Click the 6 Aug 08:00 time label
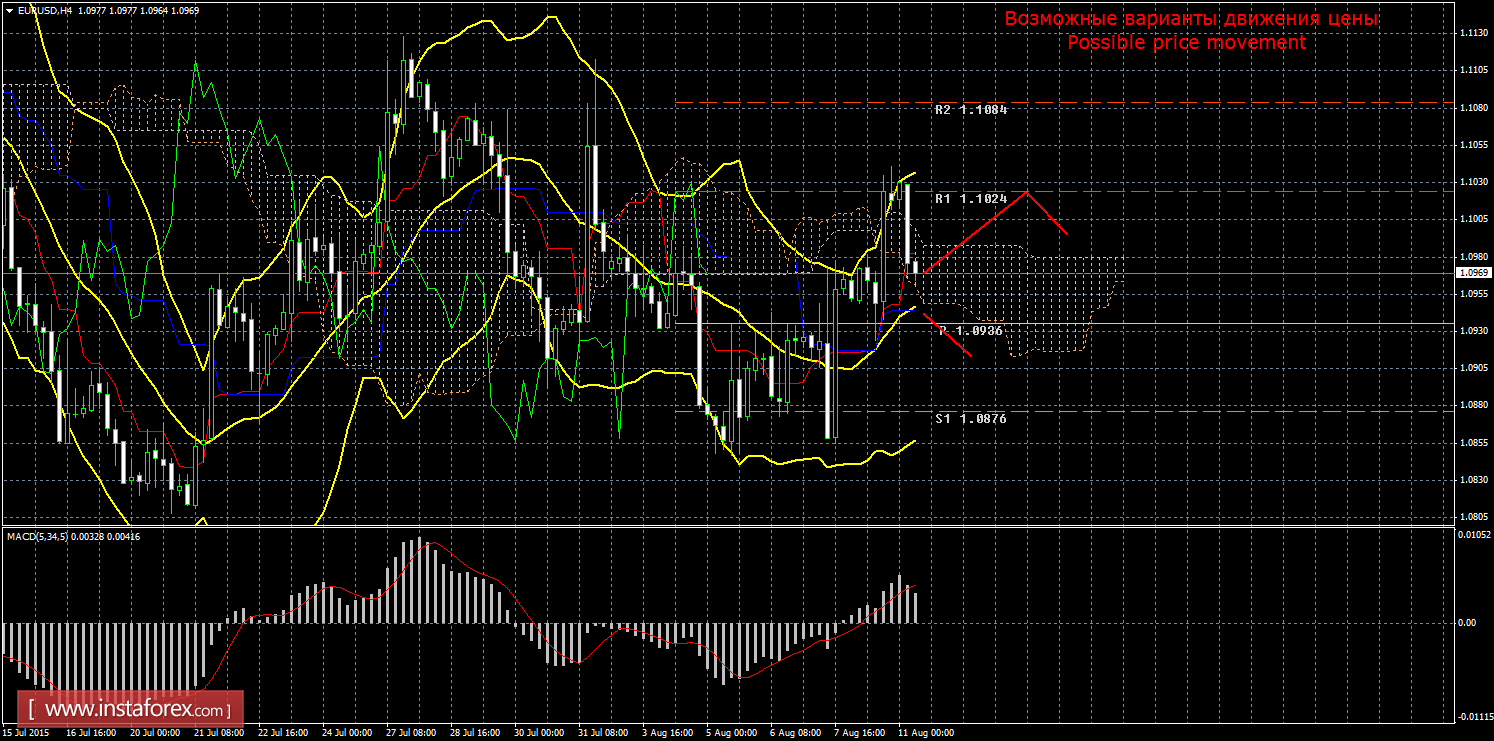This screenshot has width=1494, height=741. coord(795,733)
